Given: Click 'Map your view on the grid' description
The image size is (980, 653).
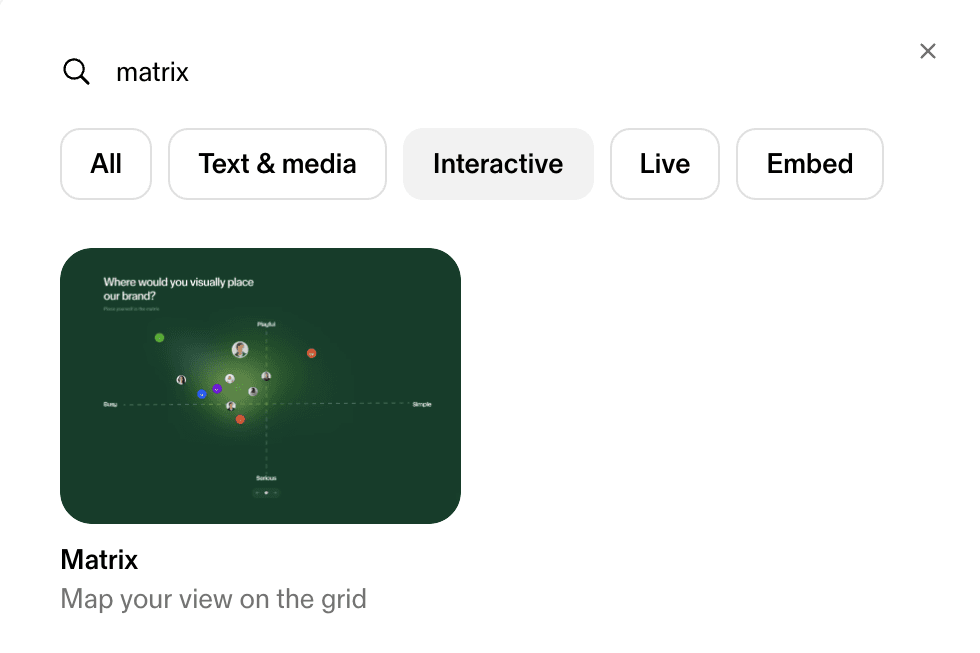Looking at the screenshot, I should [x=214, y=599].
